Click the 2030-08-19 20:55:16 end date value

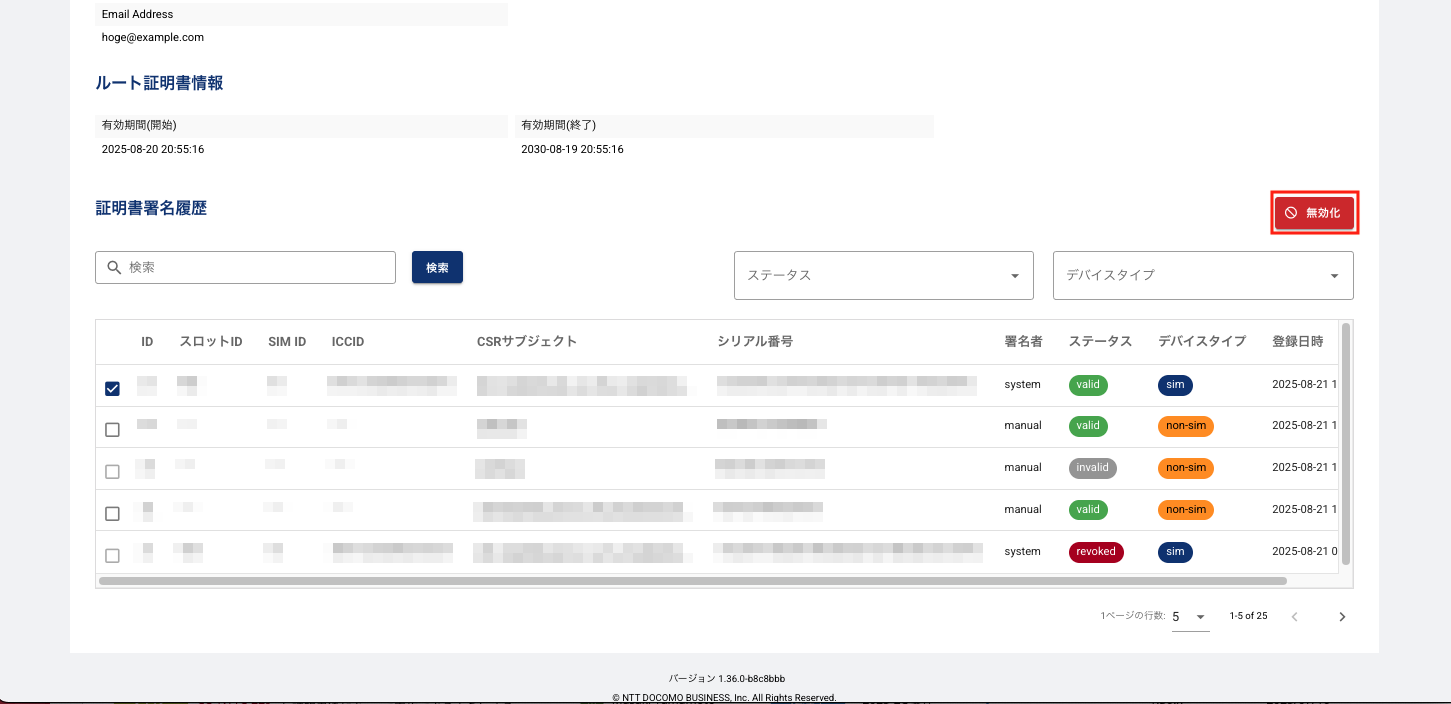[x=572, y=149]
